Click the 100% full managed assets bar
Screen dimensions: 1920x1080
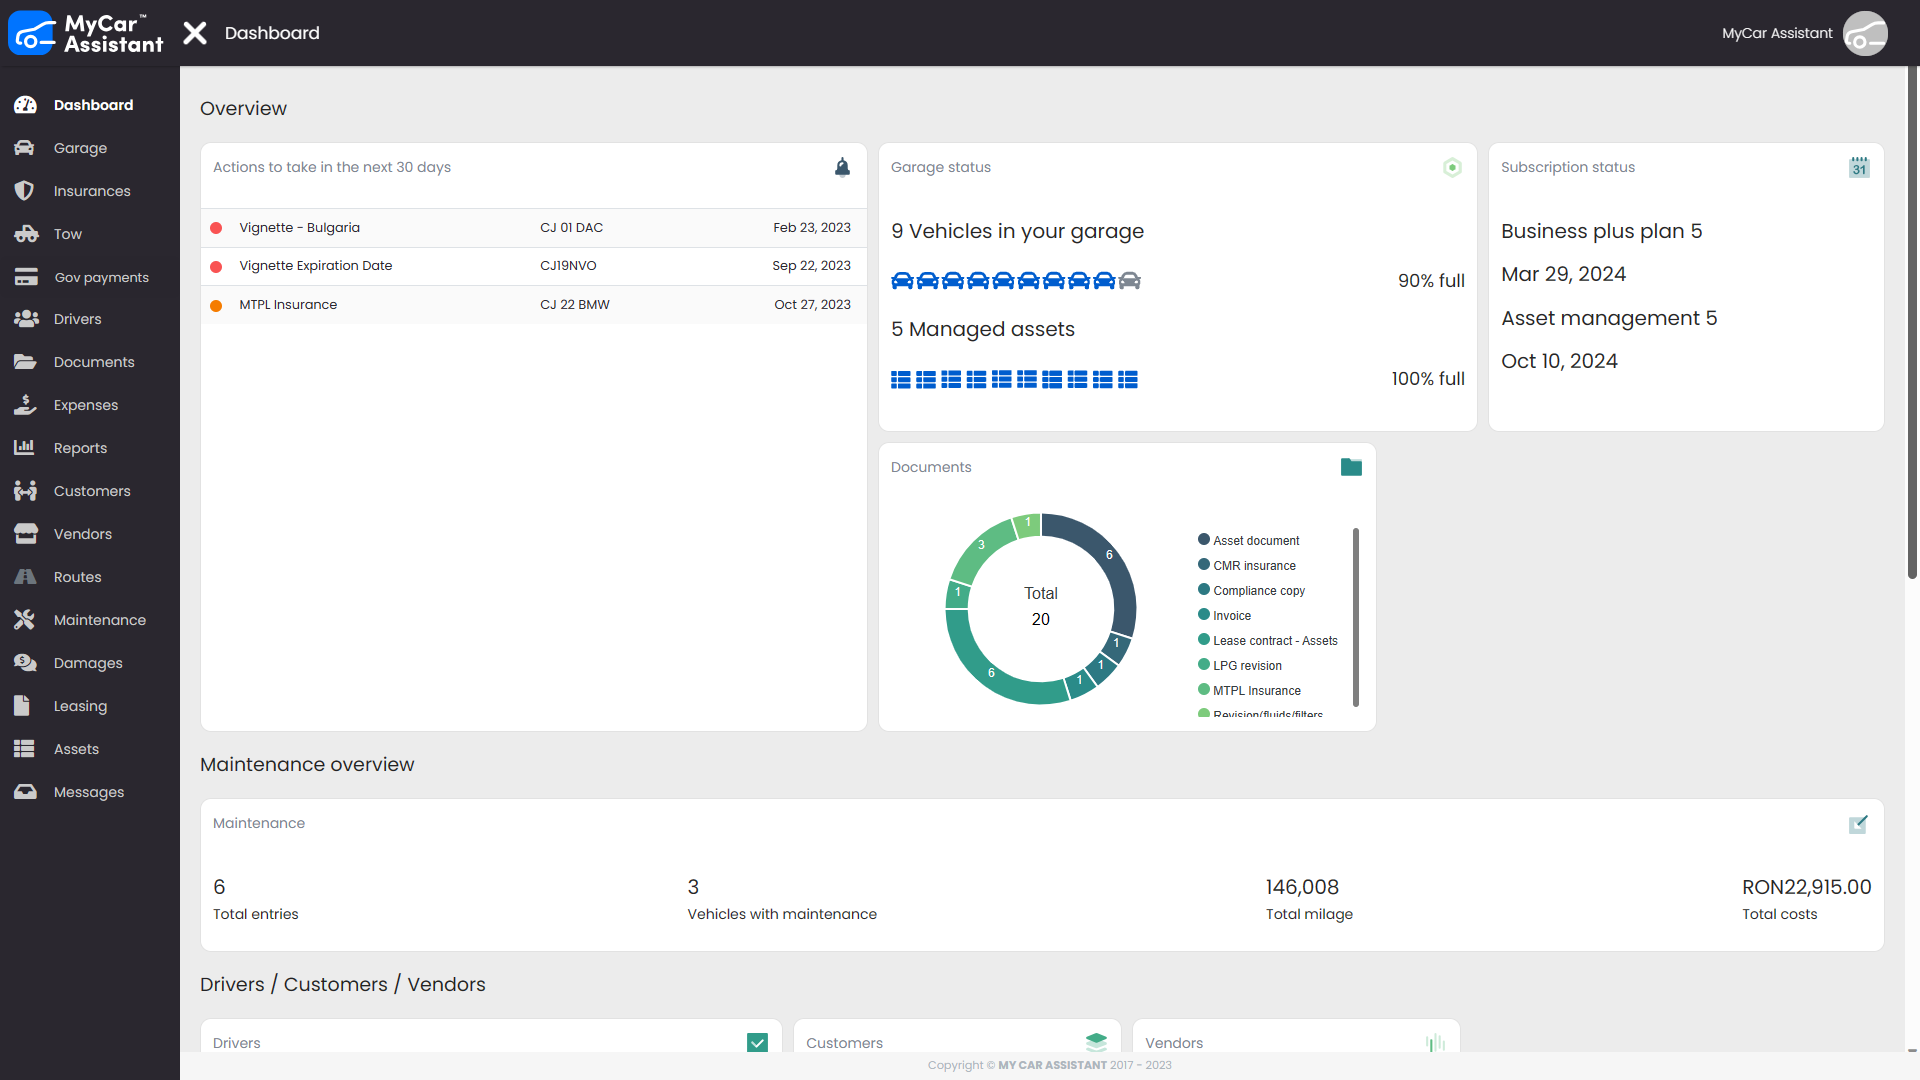click(x=1014, y=379)
